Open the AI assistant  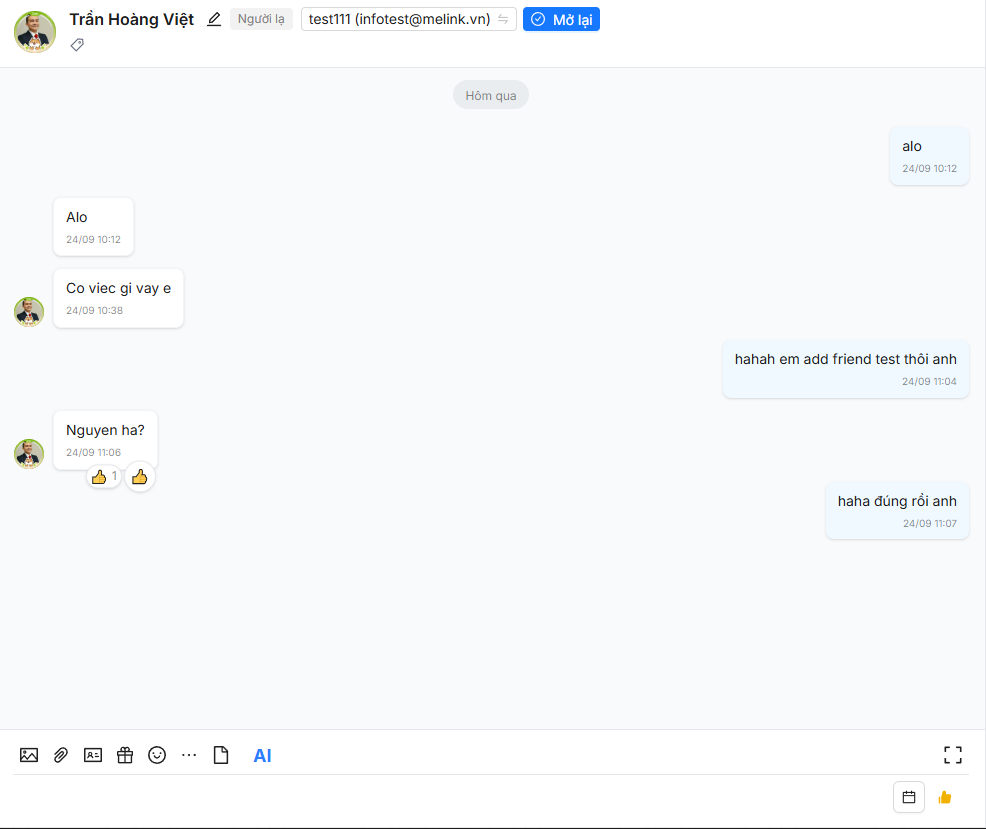[x=262, y=755]
